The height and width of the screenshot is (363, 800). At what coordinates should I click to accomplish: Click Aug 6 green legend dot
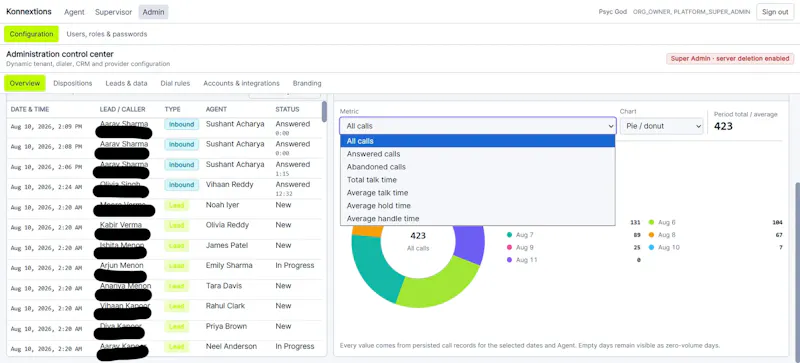click(x=652, y=223)
